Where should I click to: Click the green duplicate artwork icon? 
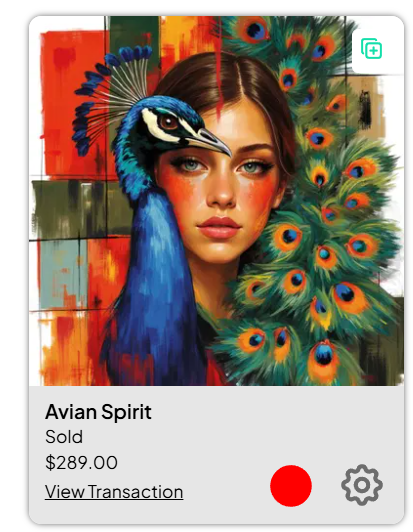coord(371,49)
